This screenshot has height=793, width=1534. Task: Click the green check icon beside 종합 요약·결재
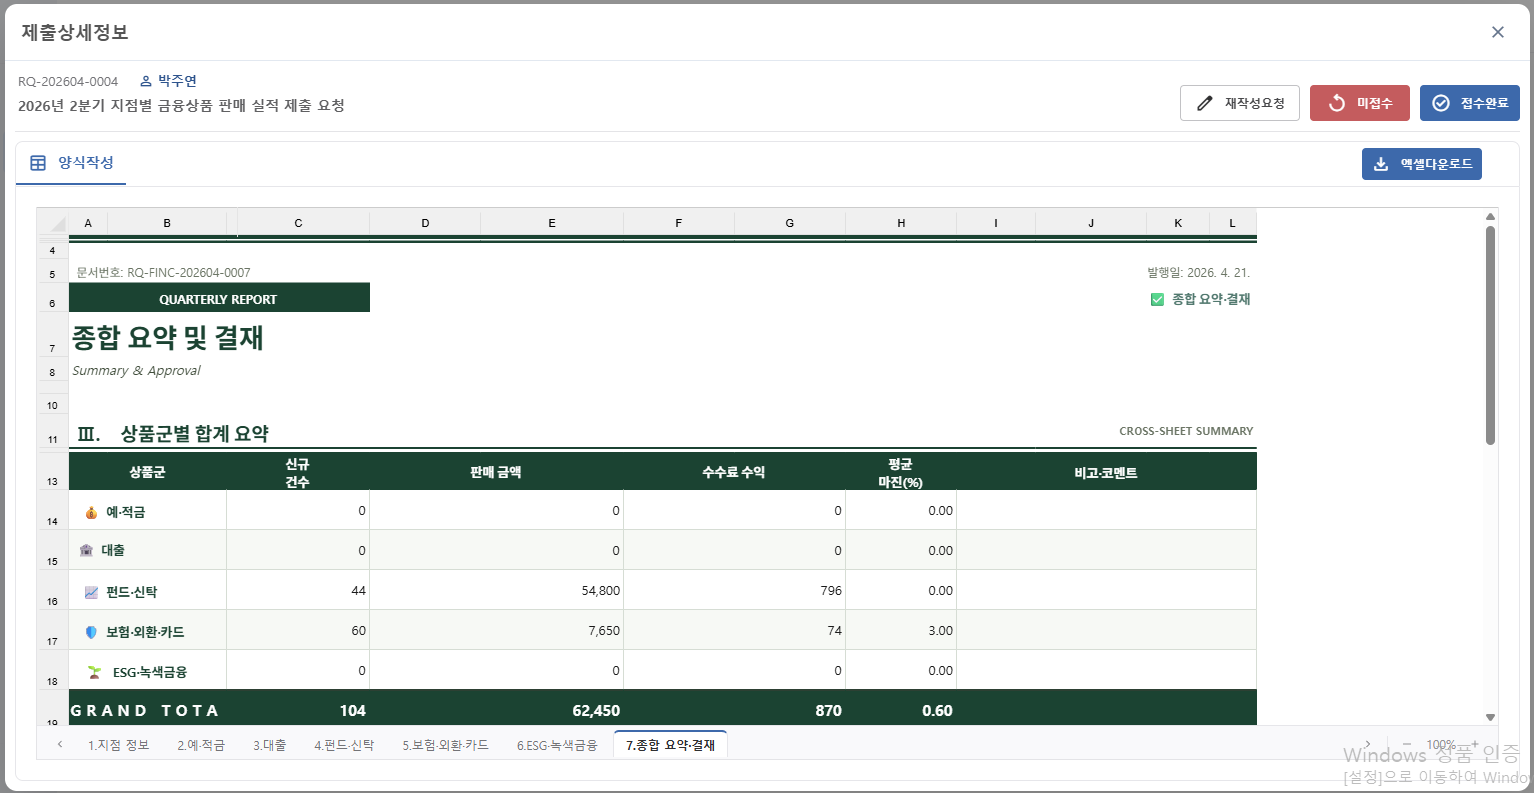[1157, 299]
